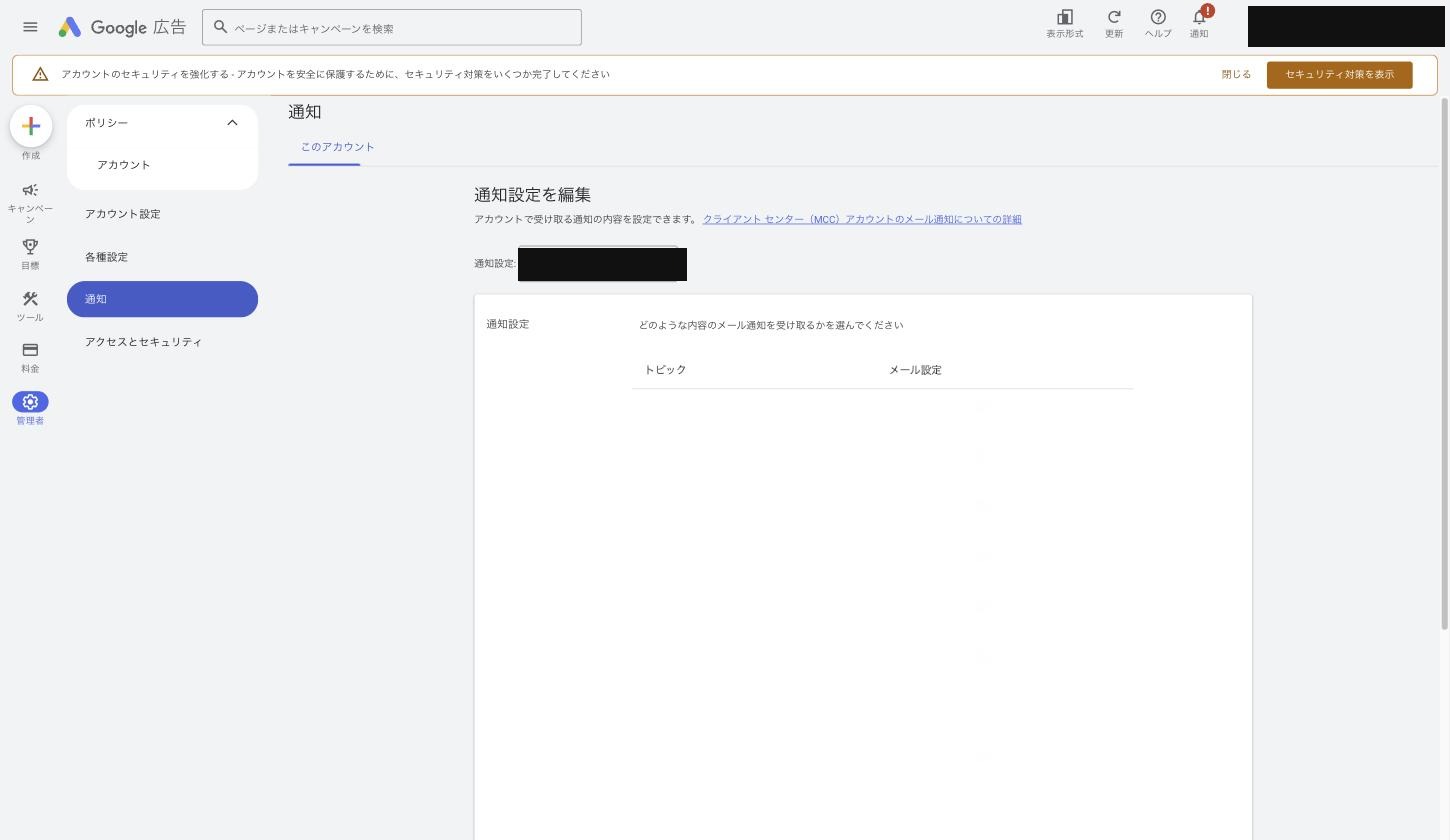
Task: Collapse the ポリシー section chevron
Action: [x=232, y=123]
